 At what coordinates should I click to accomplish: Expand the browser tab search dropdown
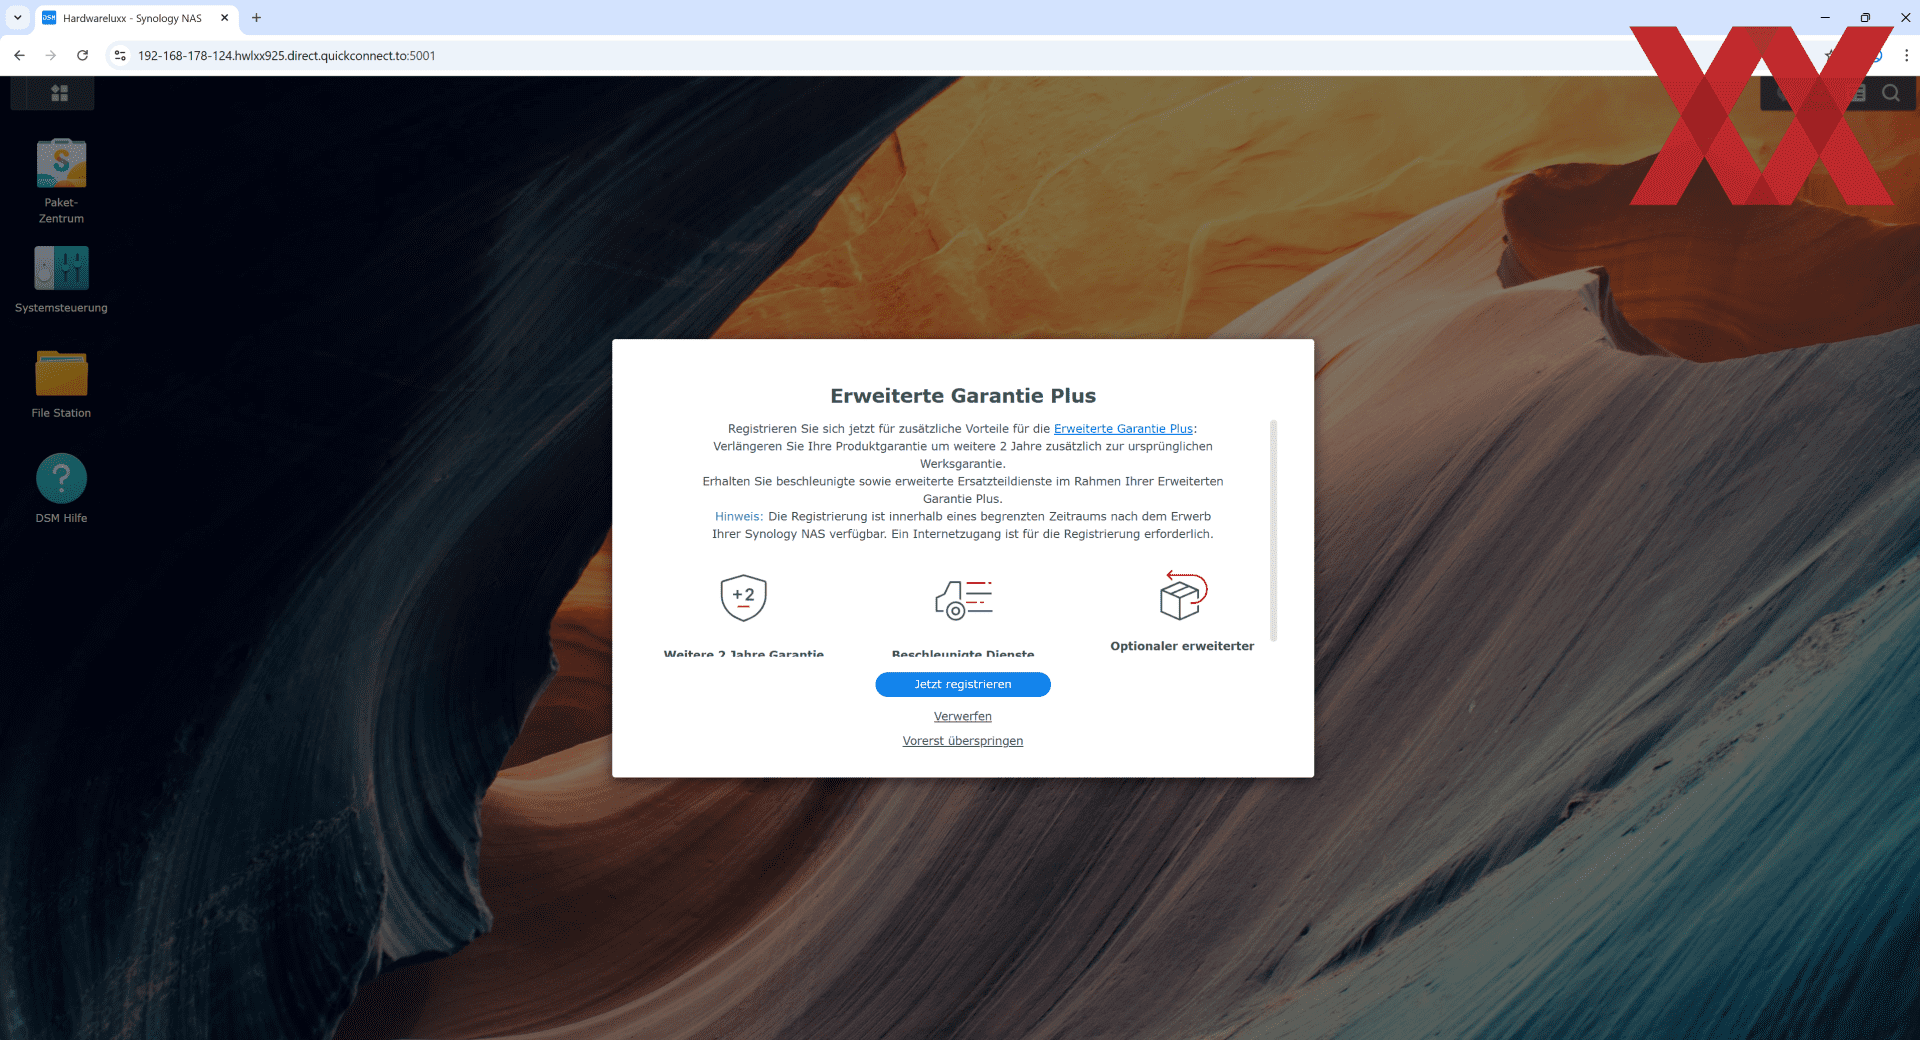(17, 18)
